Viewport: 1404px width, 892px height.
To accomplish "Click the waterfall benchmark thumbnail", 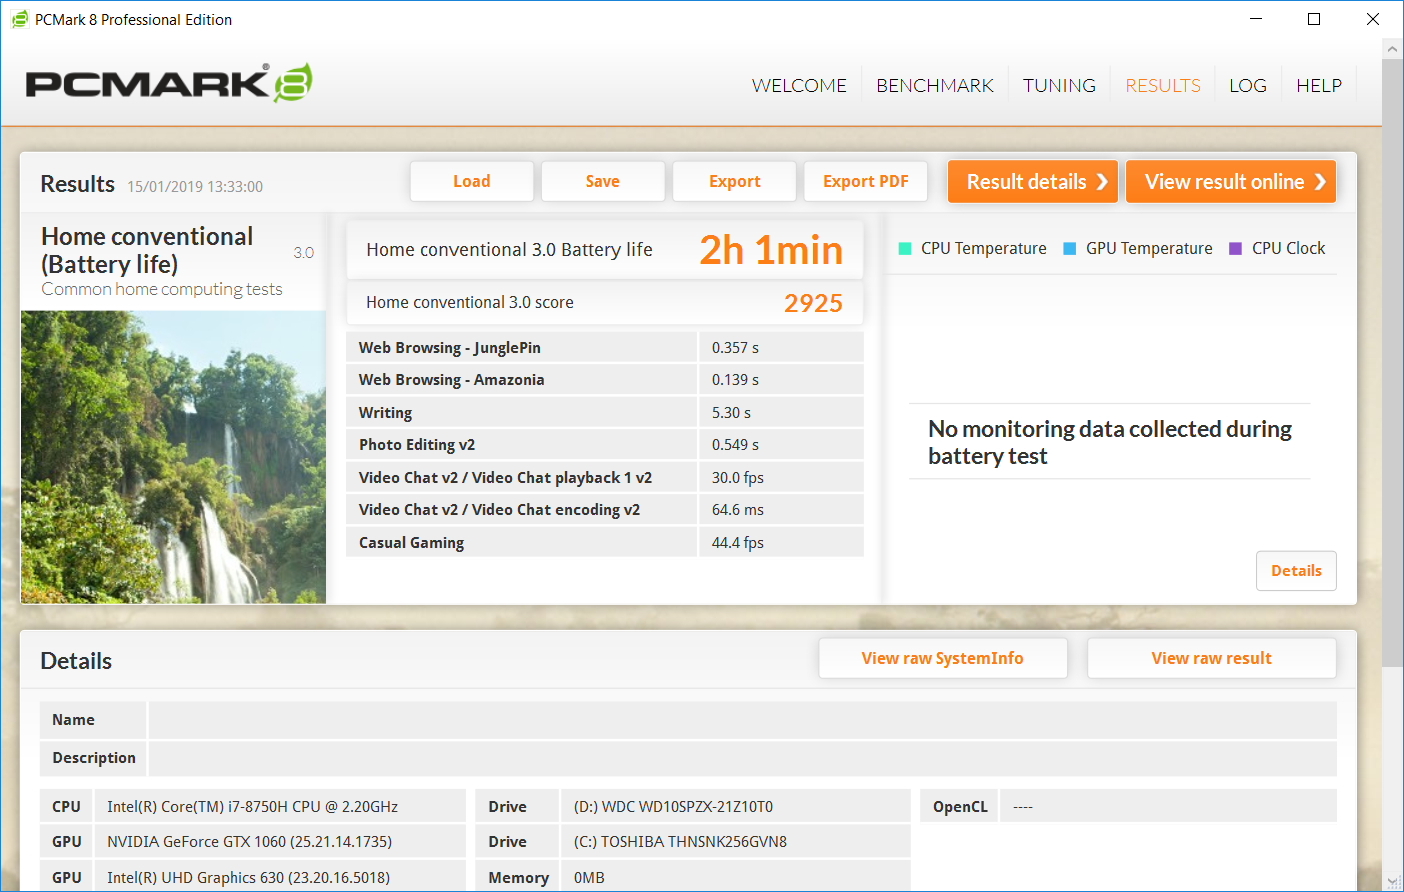I will [174, 457].
